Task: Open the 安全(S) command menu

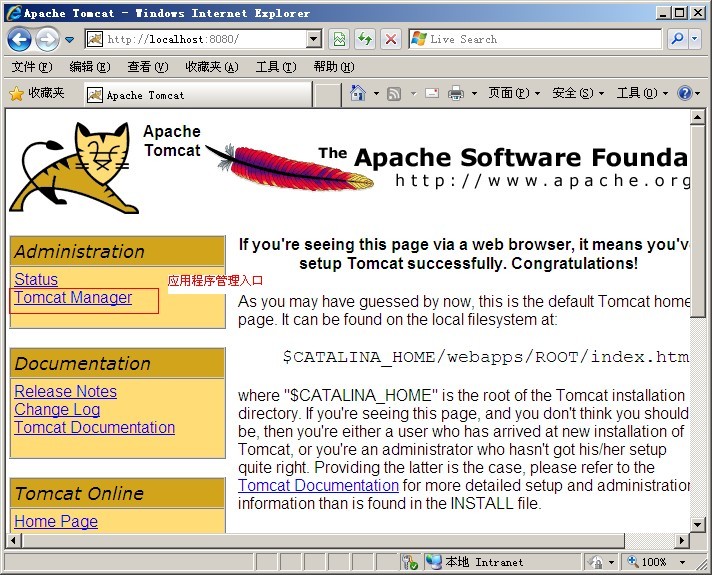Action: [x=578, y=93]
